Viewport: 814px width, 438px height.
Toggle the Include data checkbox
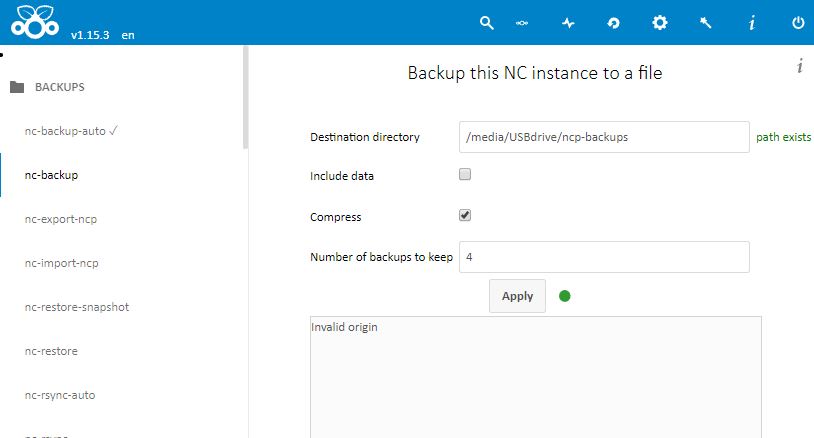pos(465,174)
